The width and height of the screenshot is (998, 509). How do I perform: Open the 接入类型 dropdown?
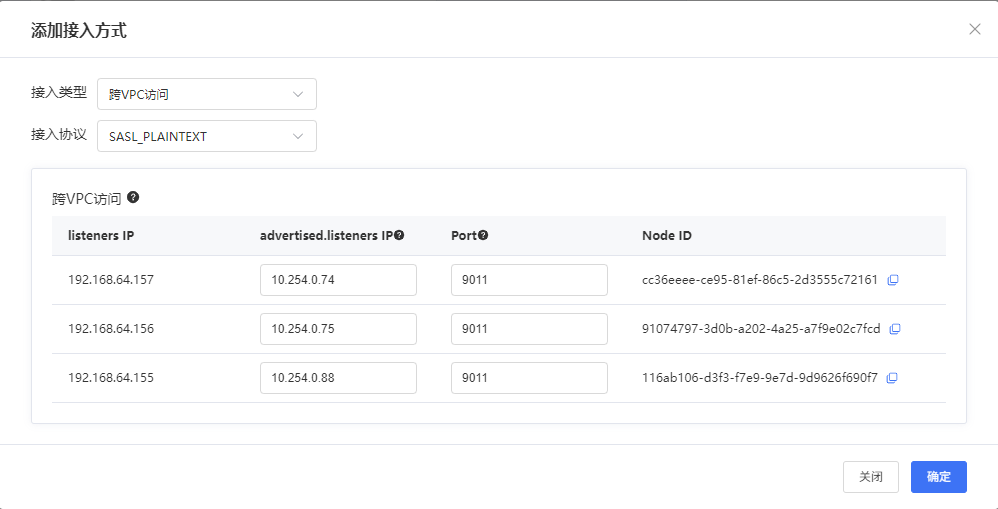[x=206, y=94]
